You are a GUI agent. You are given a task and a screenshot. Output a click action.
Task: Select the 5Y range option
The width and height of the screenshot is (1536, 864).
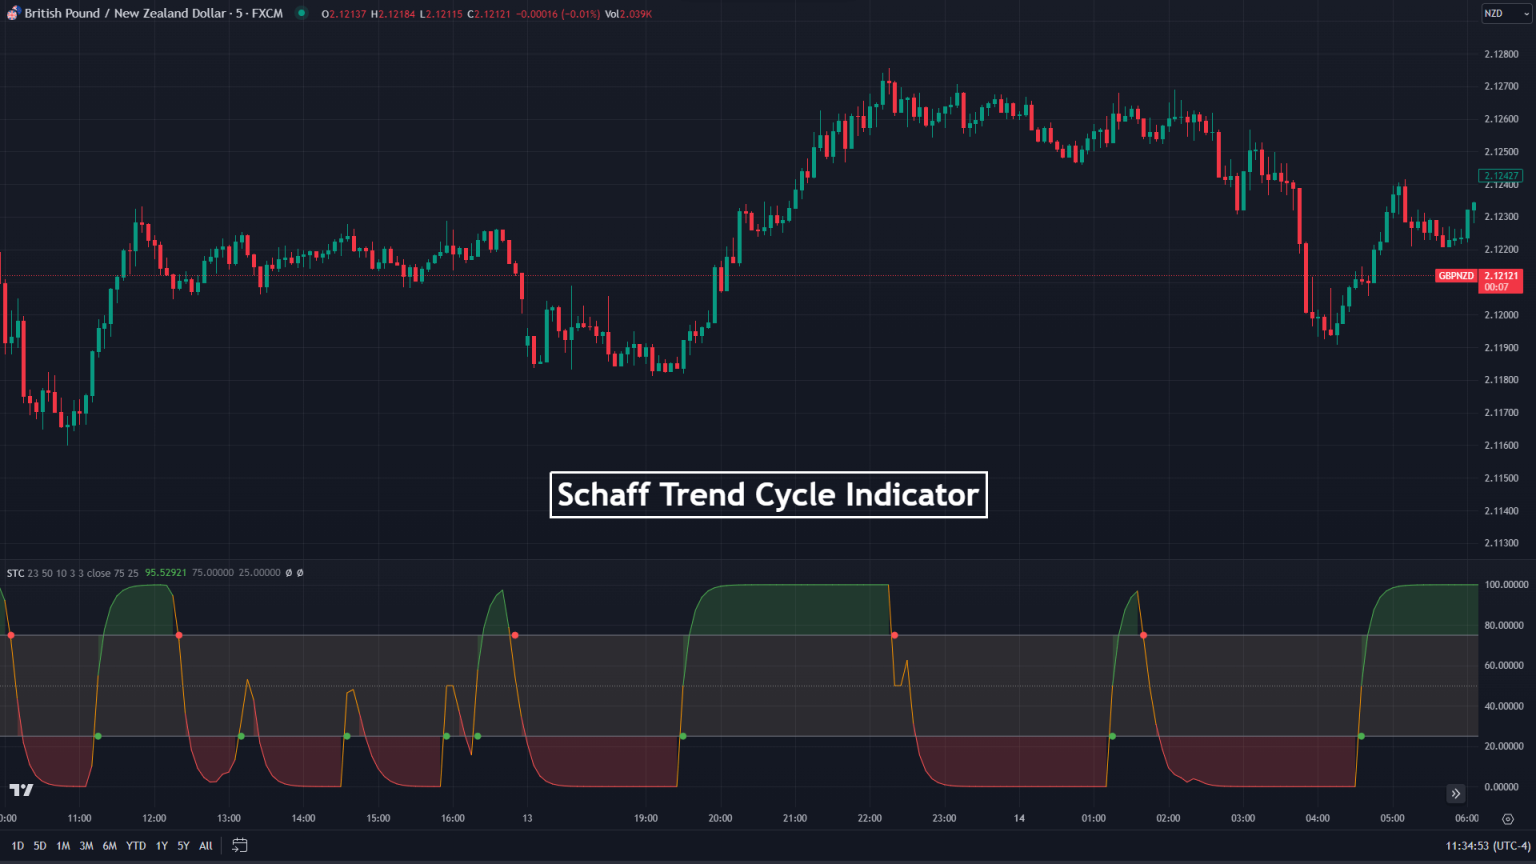pos(183,845)
